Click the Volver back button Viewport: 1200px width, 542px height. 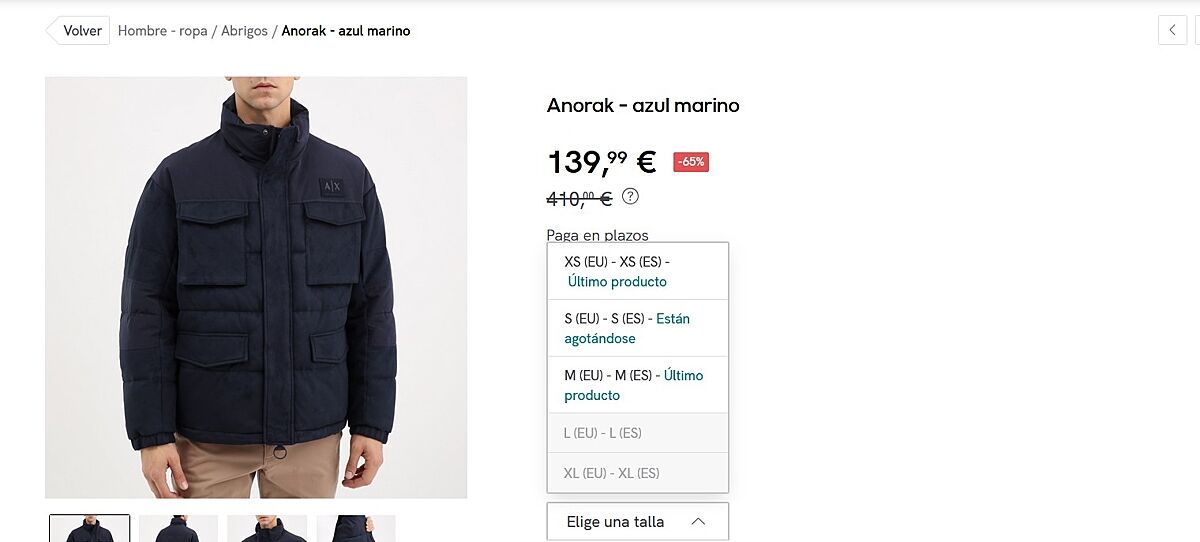78,30
